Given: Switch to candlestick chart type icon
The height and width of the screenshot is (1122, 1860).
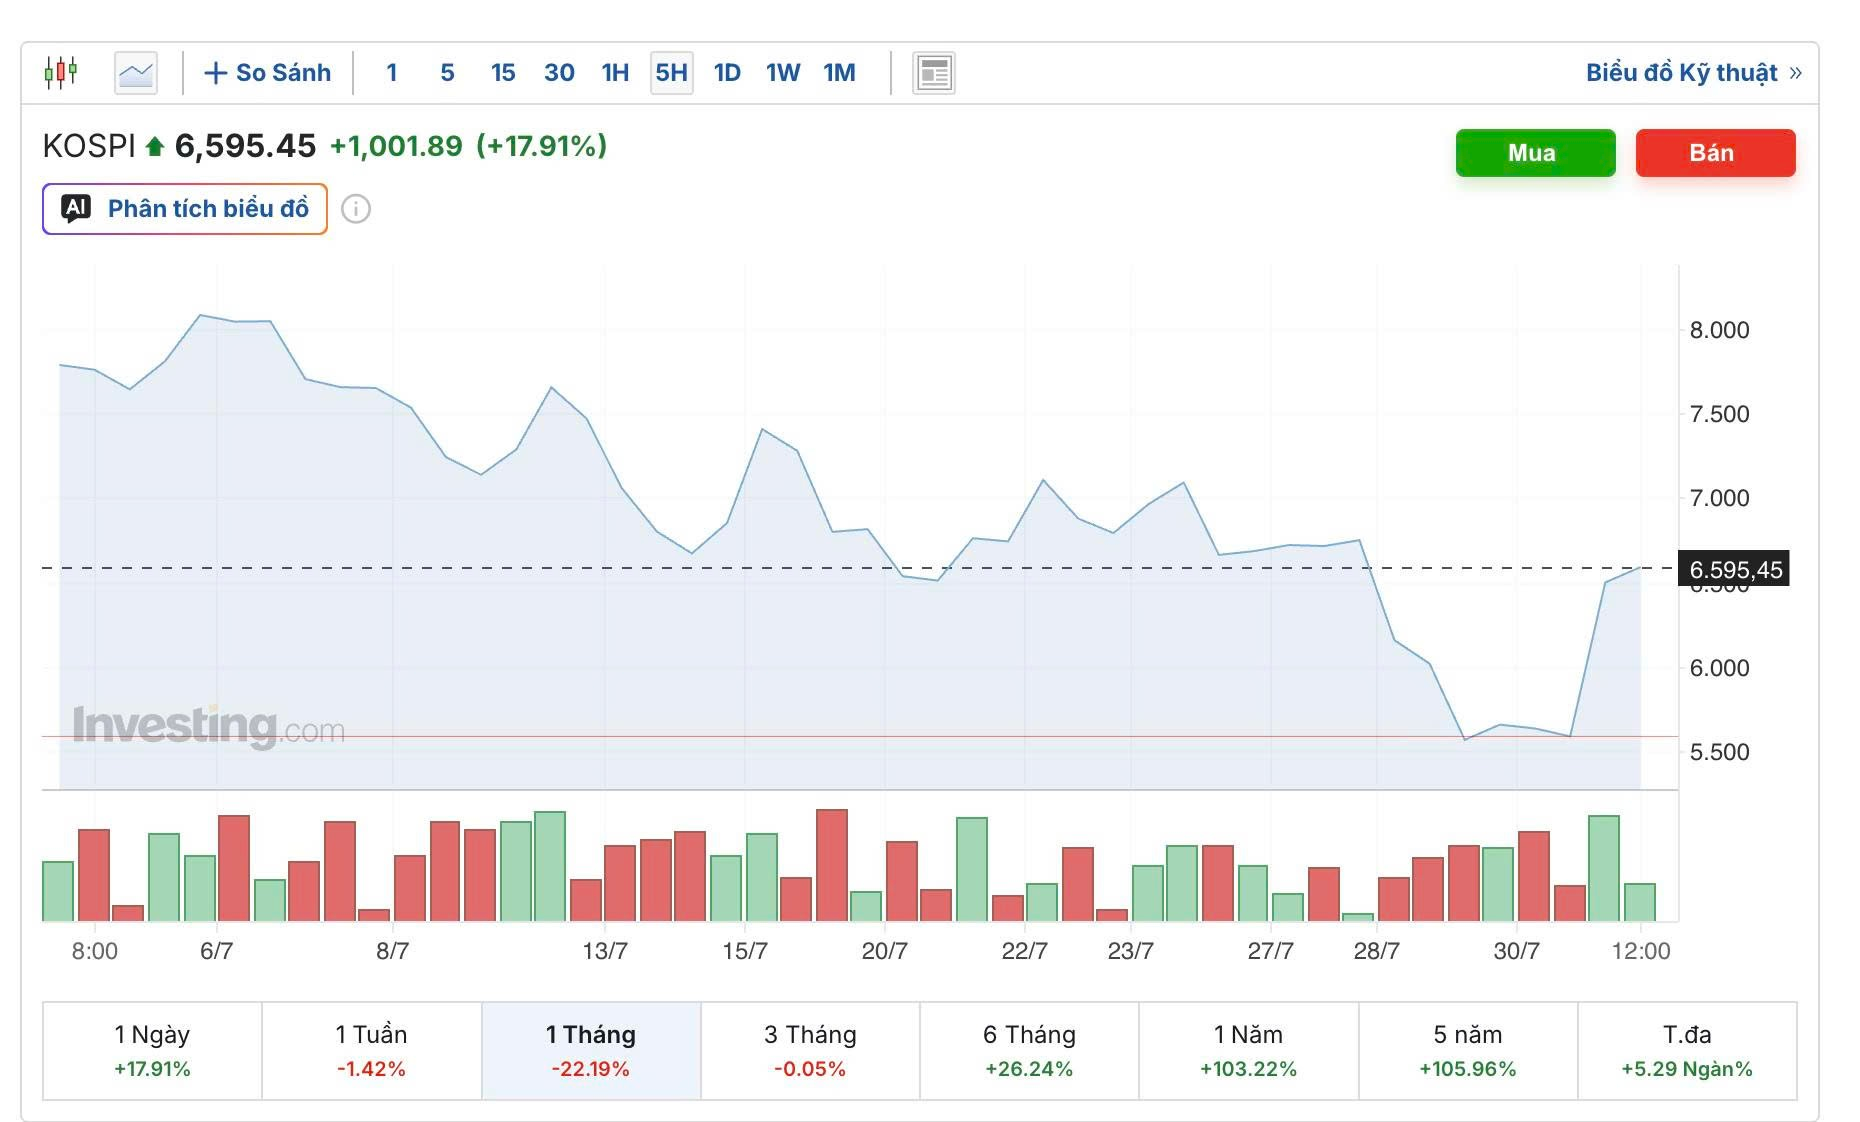Looking at the screenshot, I should pos(61,72).
